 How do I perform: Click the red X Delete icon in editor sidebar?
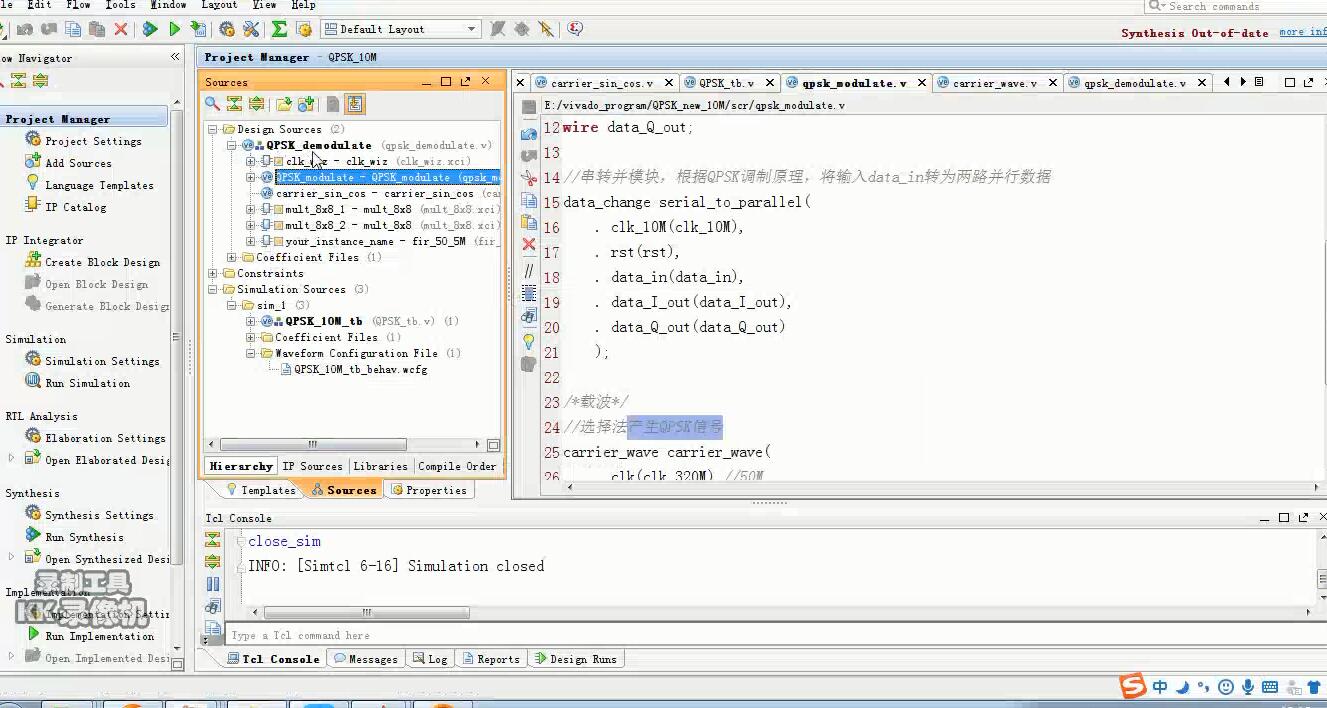pos(529,244)
